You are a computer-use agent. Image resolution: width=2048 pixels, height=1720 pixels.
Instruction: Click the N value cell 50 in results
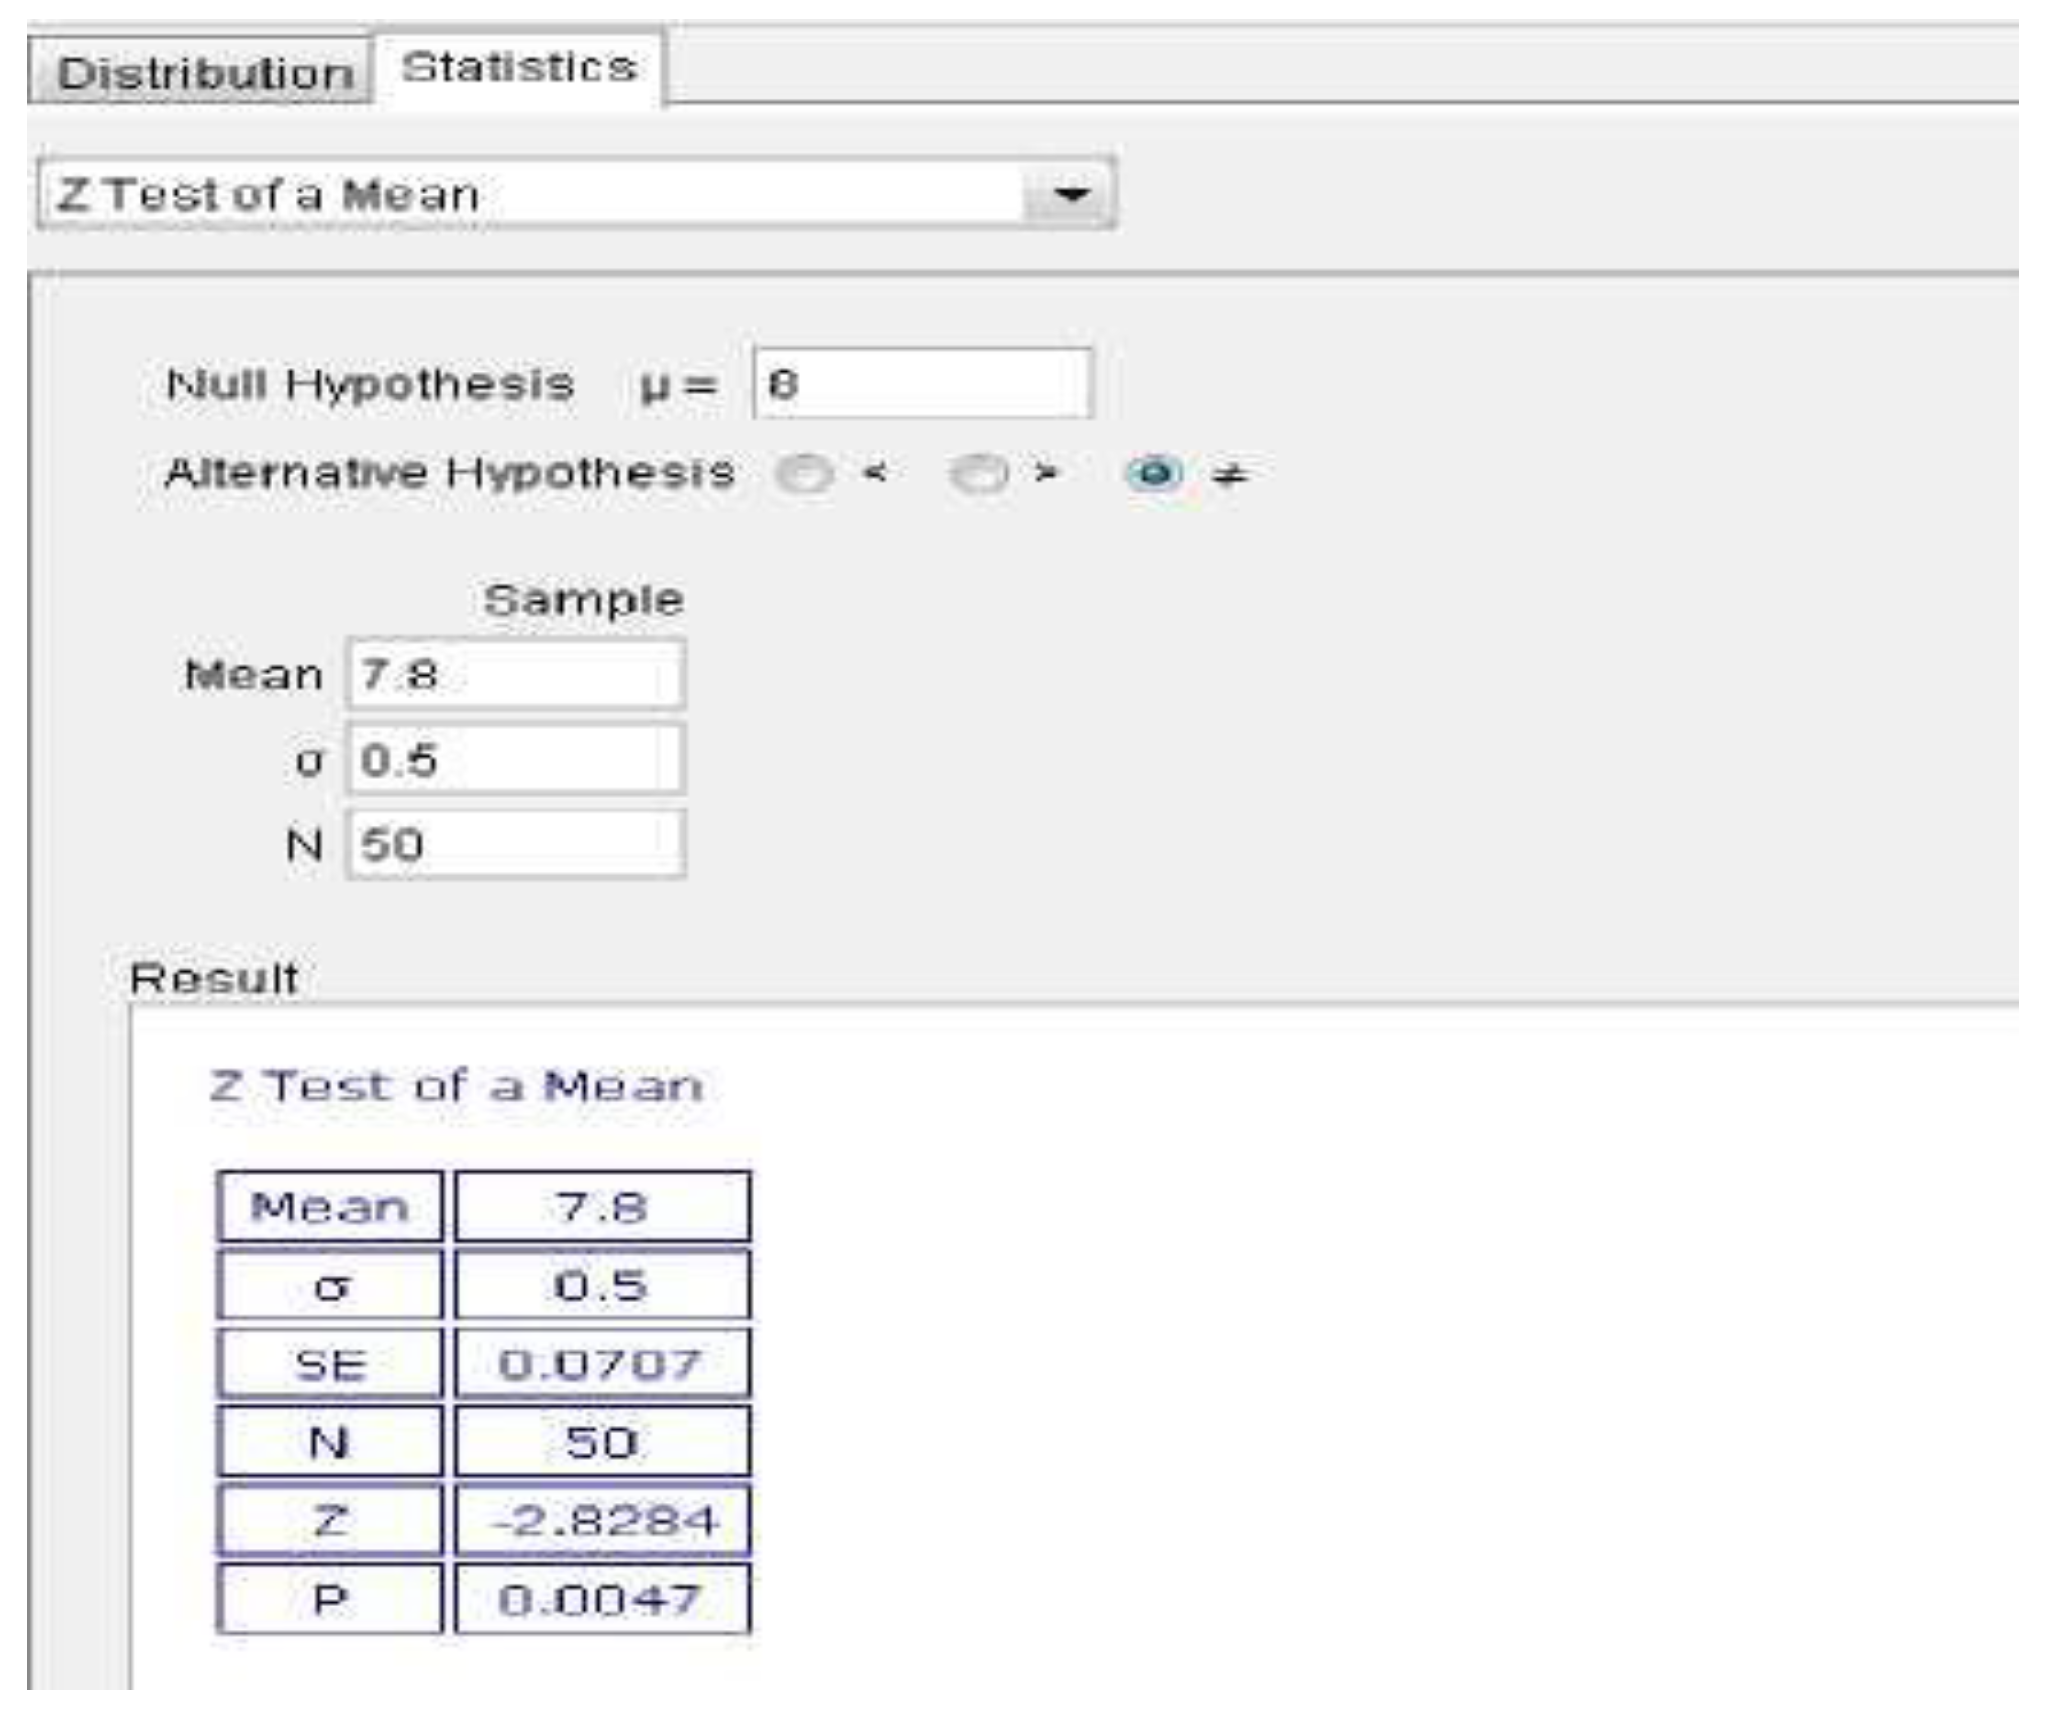(602, 1442)
